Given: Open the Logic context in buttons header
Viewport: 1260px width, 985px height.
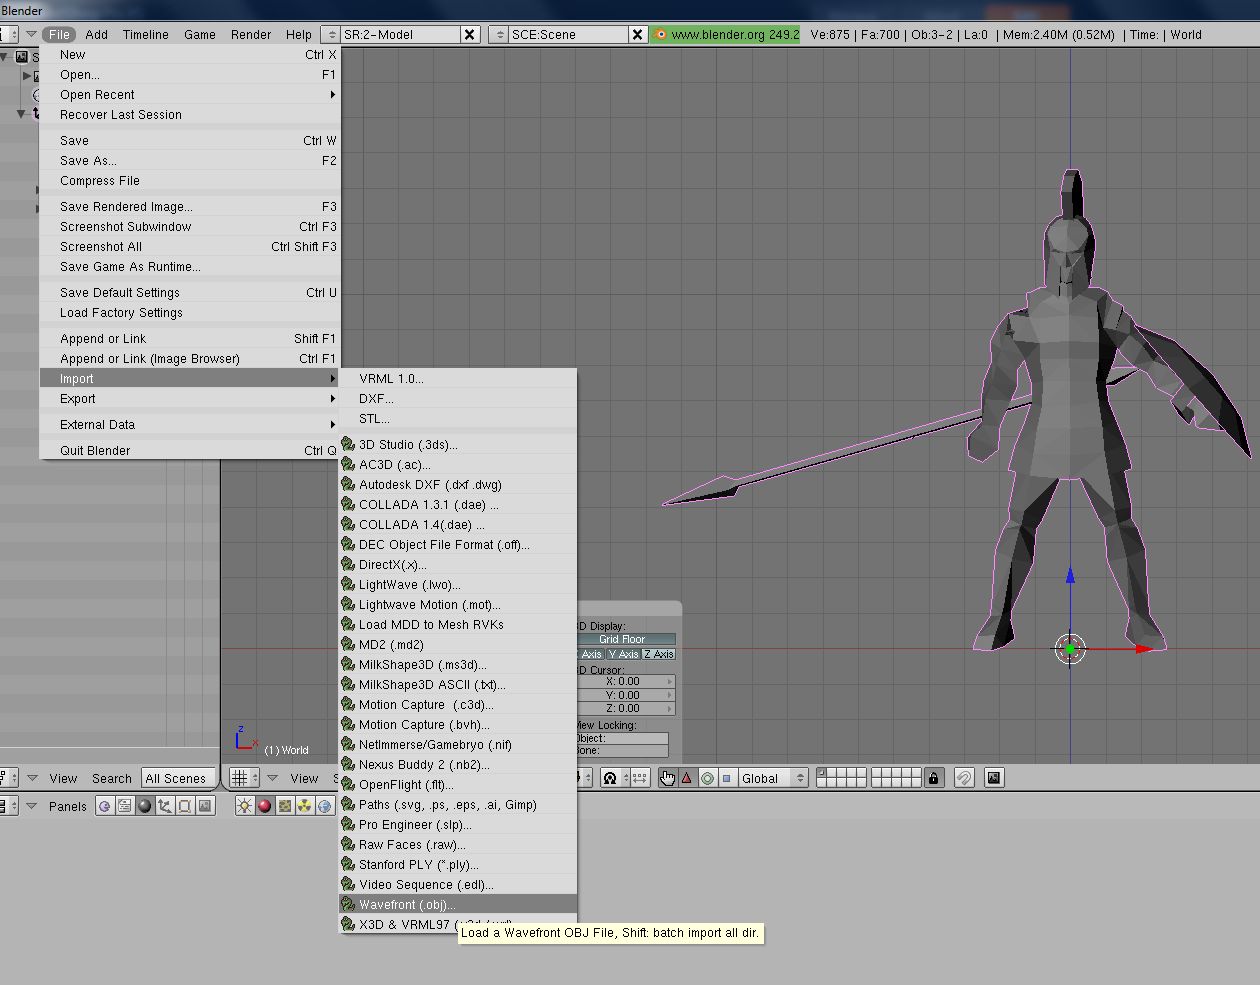Looking at the screenshot, I should (104, 806).
